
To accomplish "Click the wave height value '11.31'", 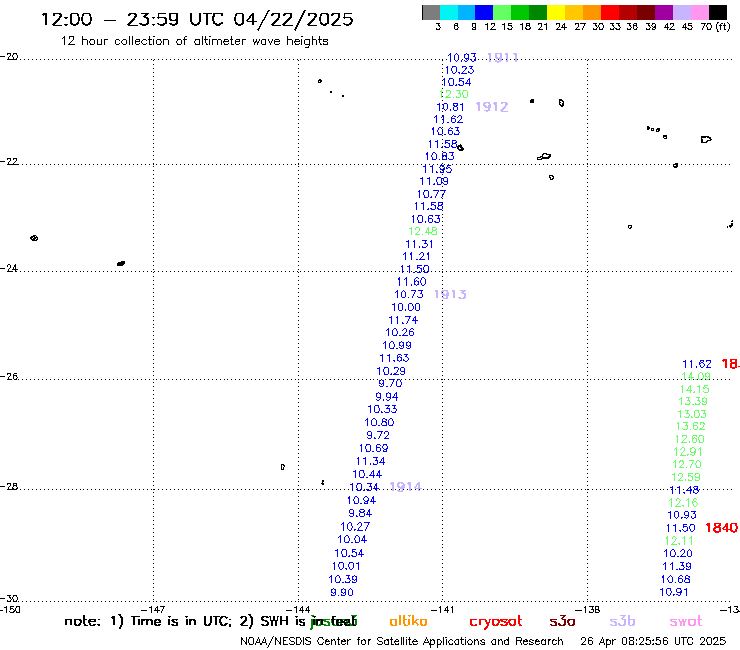I will (419, 244).
